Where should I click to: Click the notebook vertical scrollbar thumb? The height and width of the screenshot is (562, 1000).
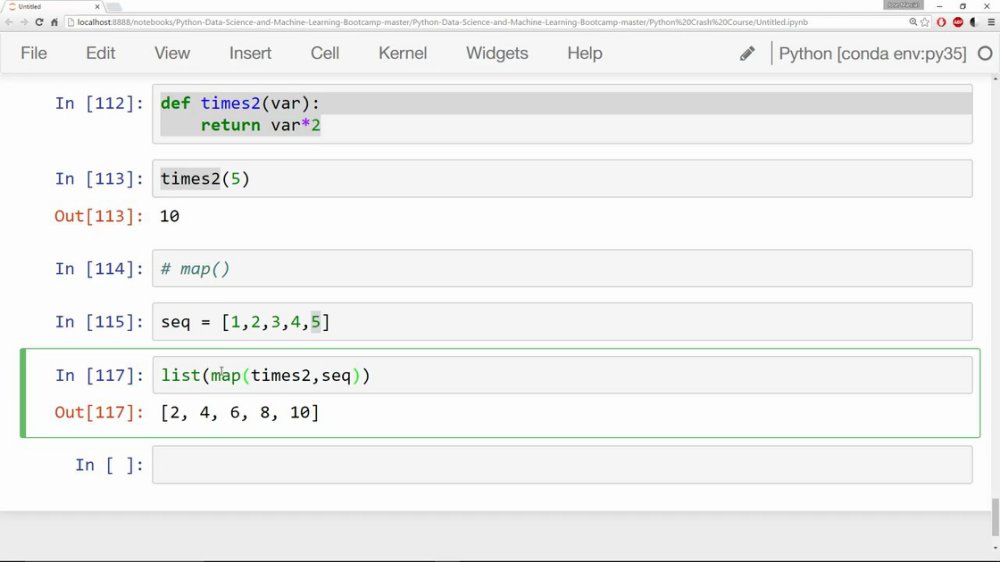995,518
